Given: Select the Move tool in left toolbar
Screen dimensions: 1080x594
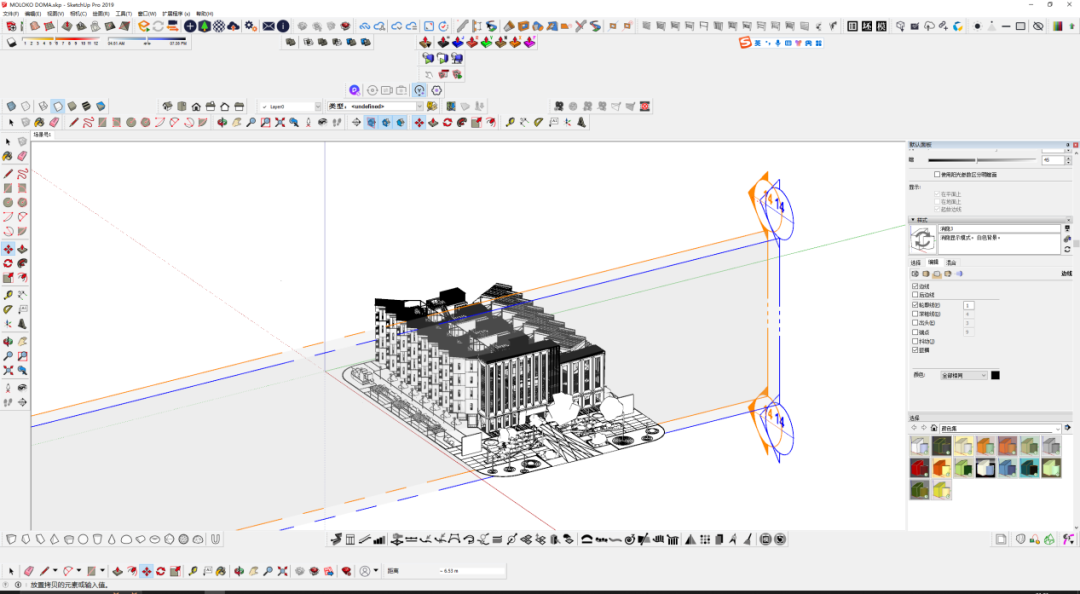Looking at the screenshot, I should [8, 249].
